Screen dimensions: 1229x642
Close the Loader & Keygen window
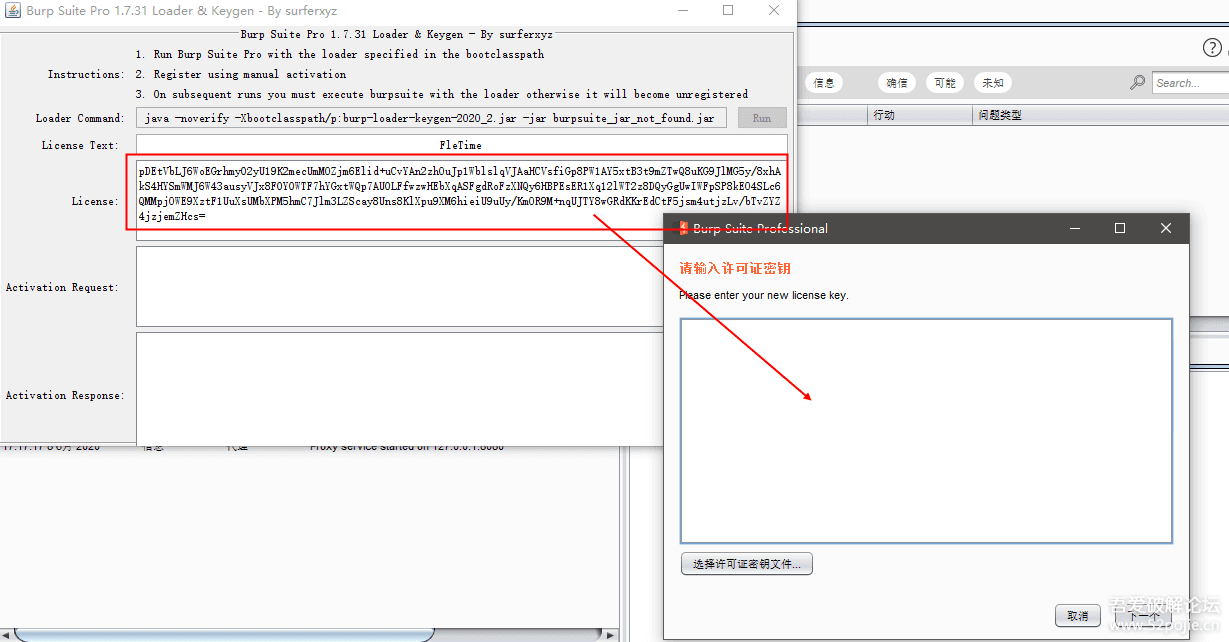click(x=775, y=11)
